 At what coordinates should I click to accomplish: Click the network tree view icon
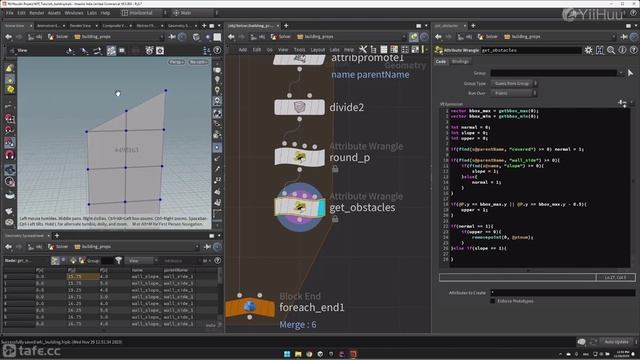click(373, 50)
